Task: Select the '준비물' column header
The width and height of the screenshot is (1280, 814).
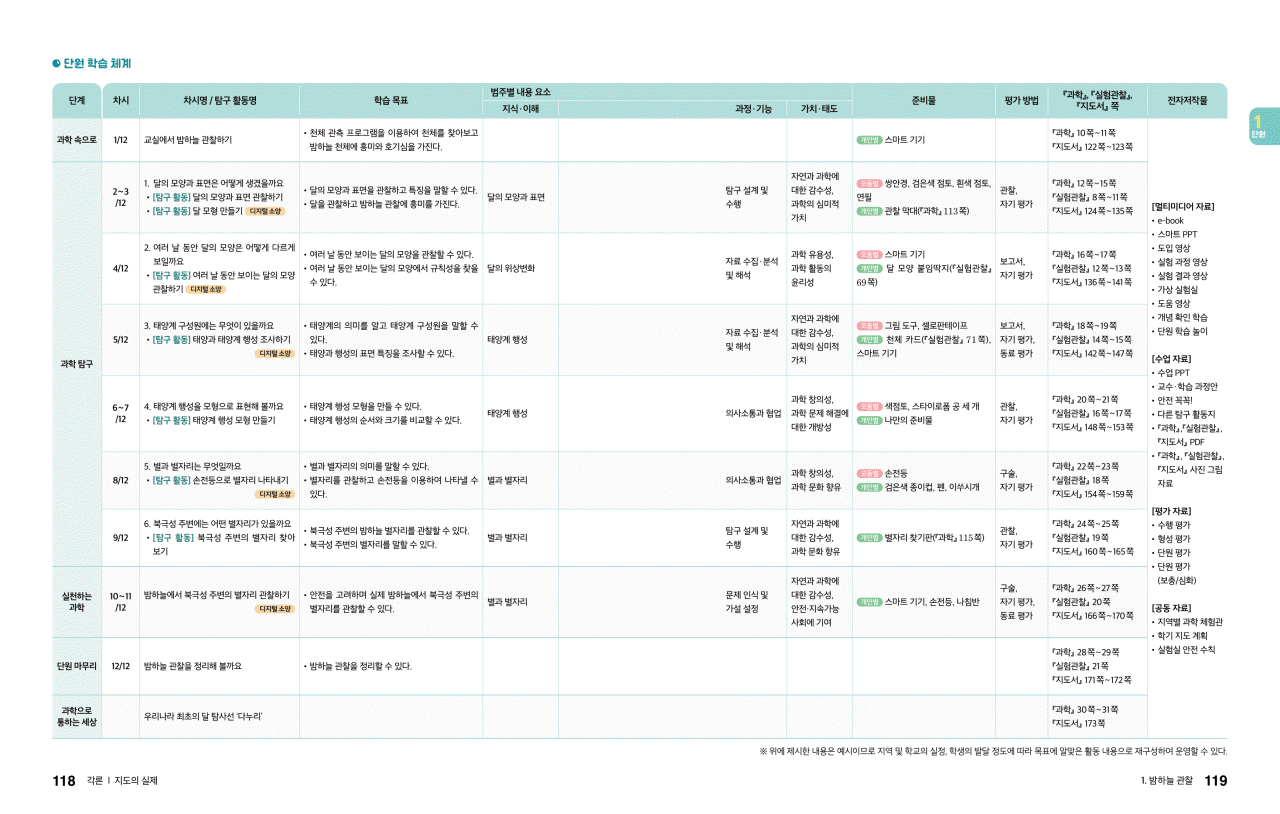Action: coord(923,101)
